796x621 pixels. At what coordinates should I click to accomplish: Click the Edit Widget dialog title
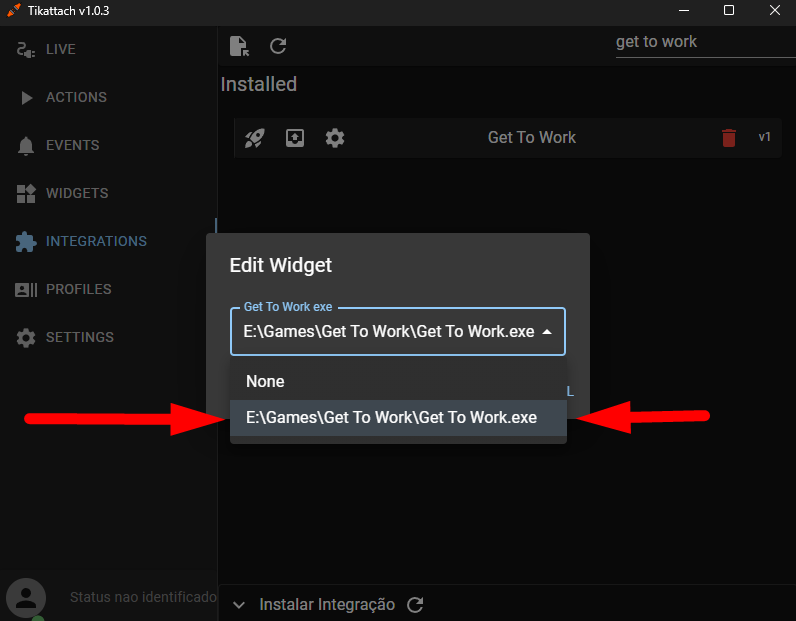pyautogui.click(x=281, y=265)
